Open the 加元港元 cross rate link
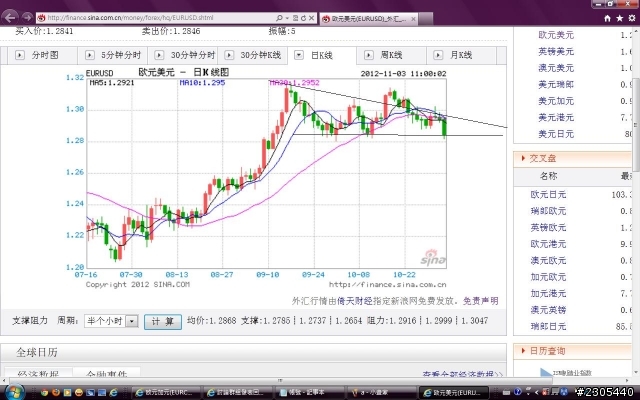 tap(548, 293)
